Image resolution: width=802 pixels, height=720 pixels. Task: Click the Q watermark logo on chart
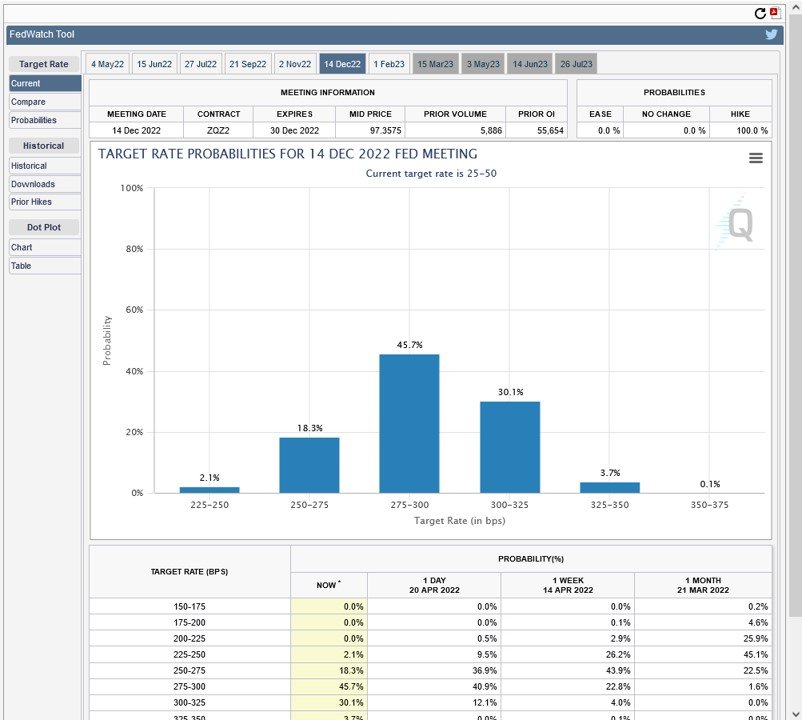[737, 224]
